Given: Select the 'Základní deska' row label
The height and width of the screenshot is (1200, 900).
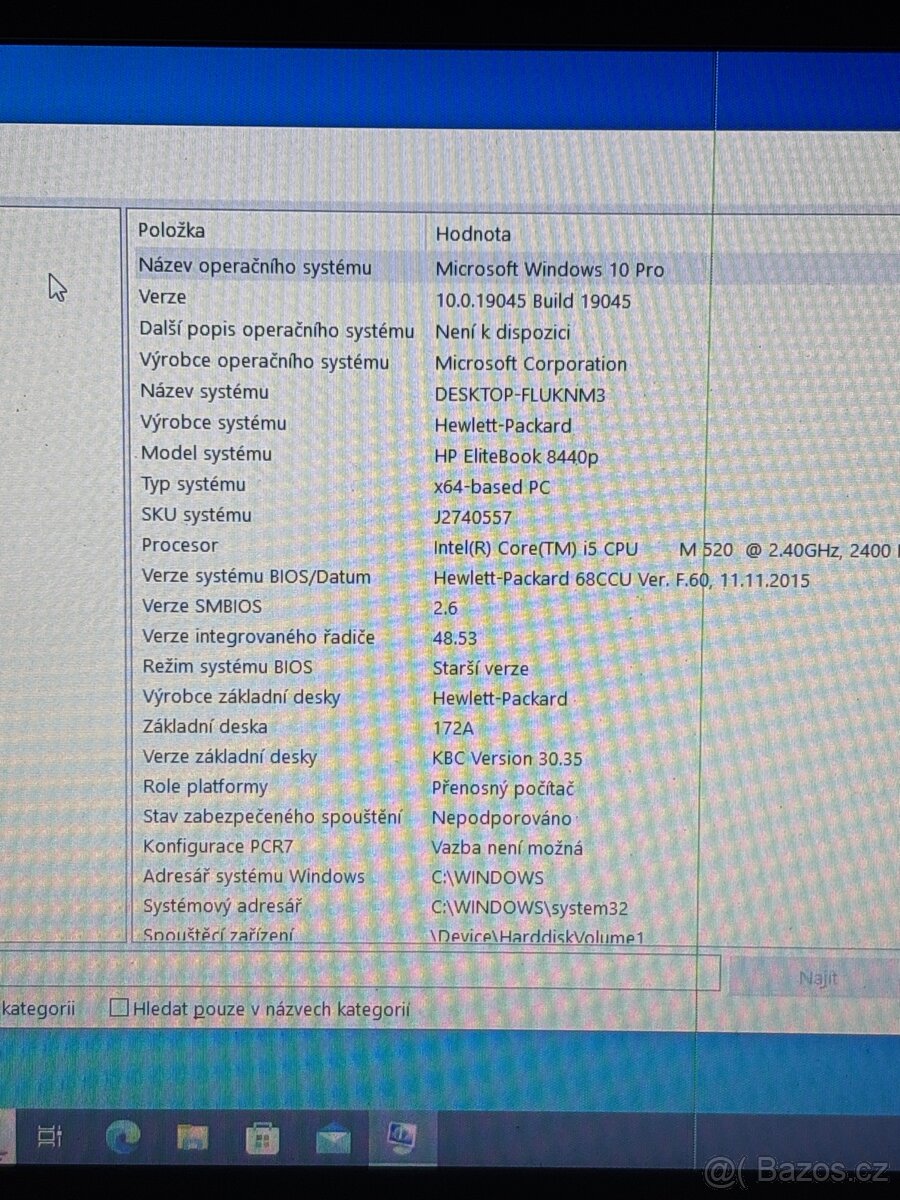Looking at the screenshot, I should pos(205,726).
